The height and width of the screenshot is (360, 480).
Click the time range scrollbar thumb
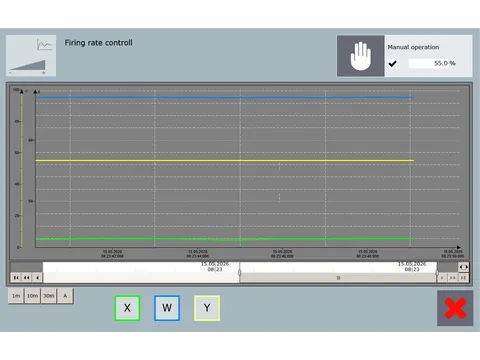click(338, 278)
